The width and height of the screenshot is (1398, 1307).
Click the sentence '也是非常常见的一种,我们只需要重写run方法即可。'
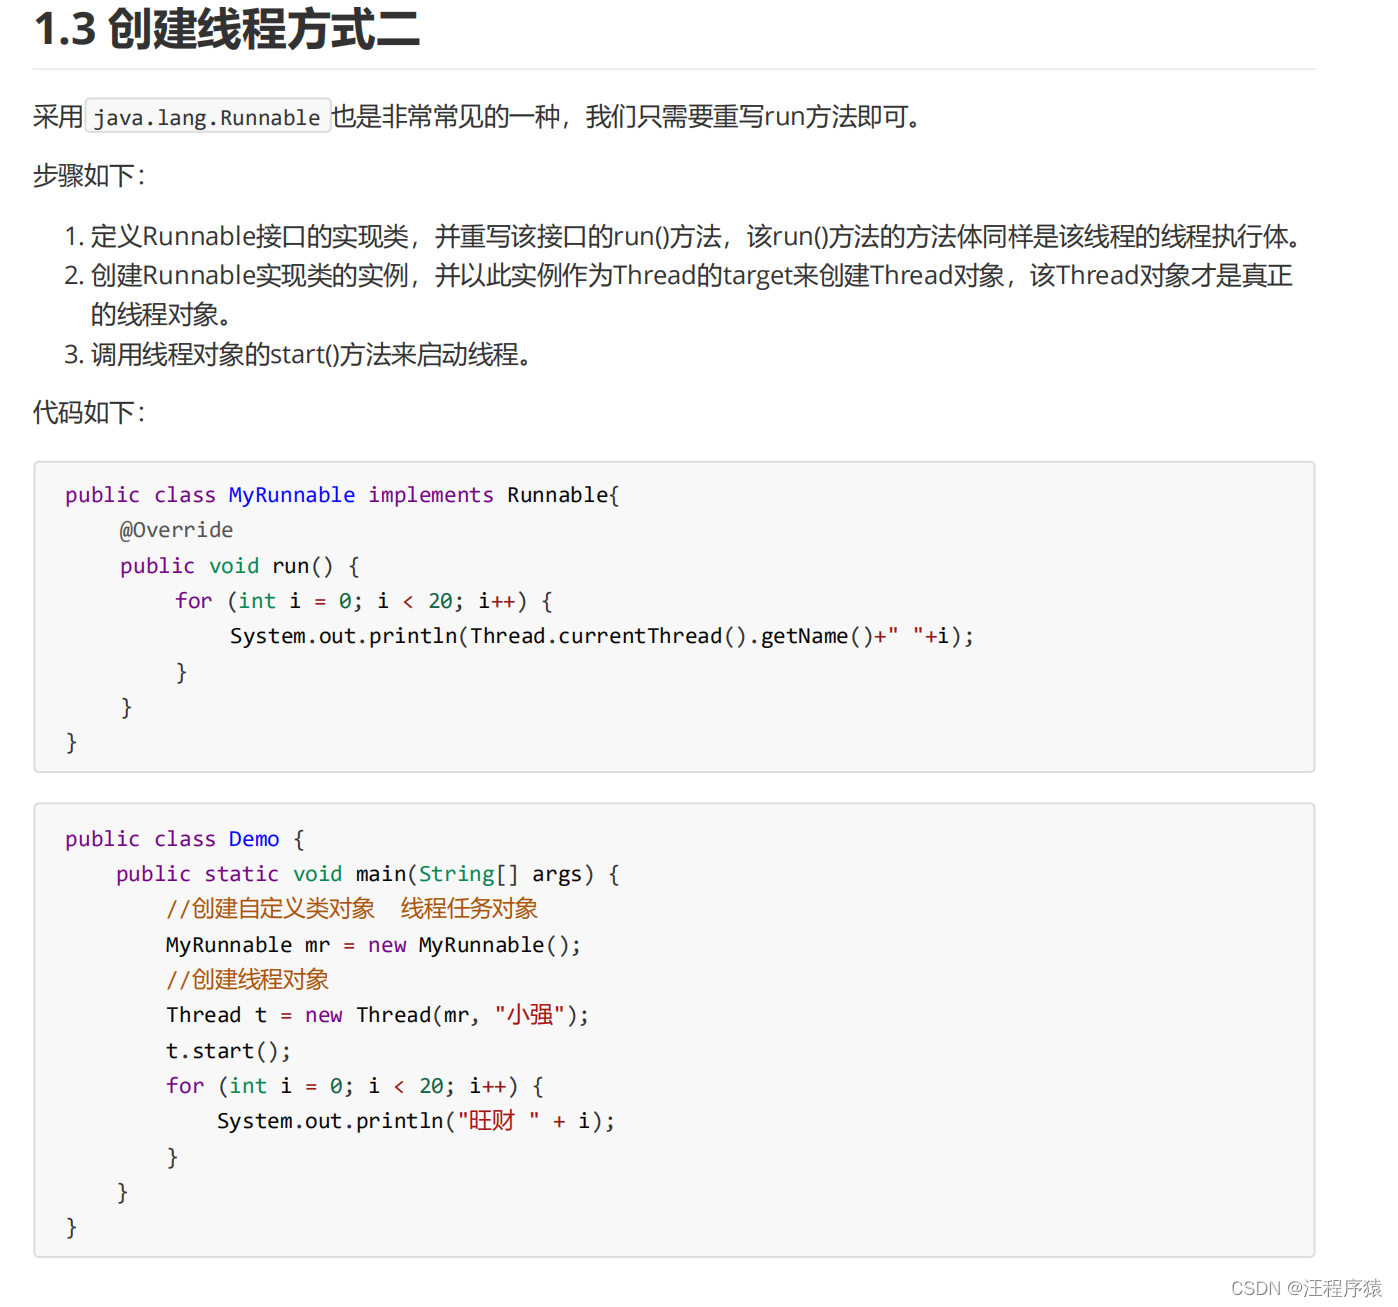[628, 117]
